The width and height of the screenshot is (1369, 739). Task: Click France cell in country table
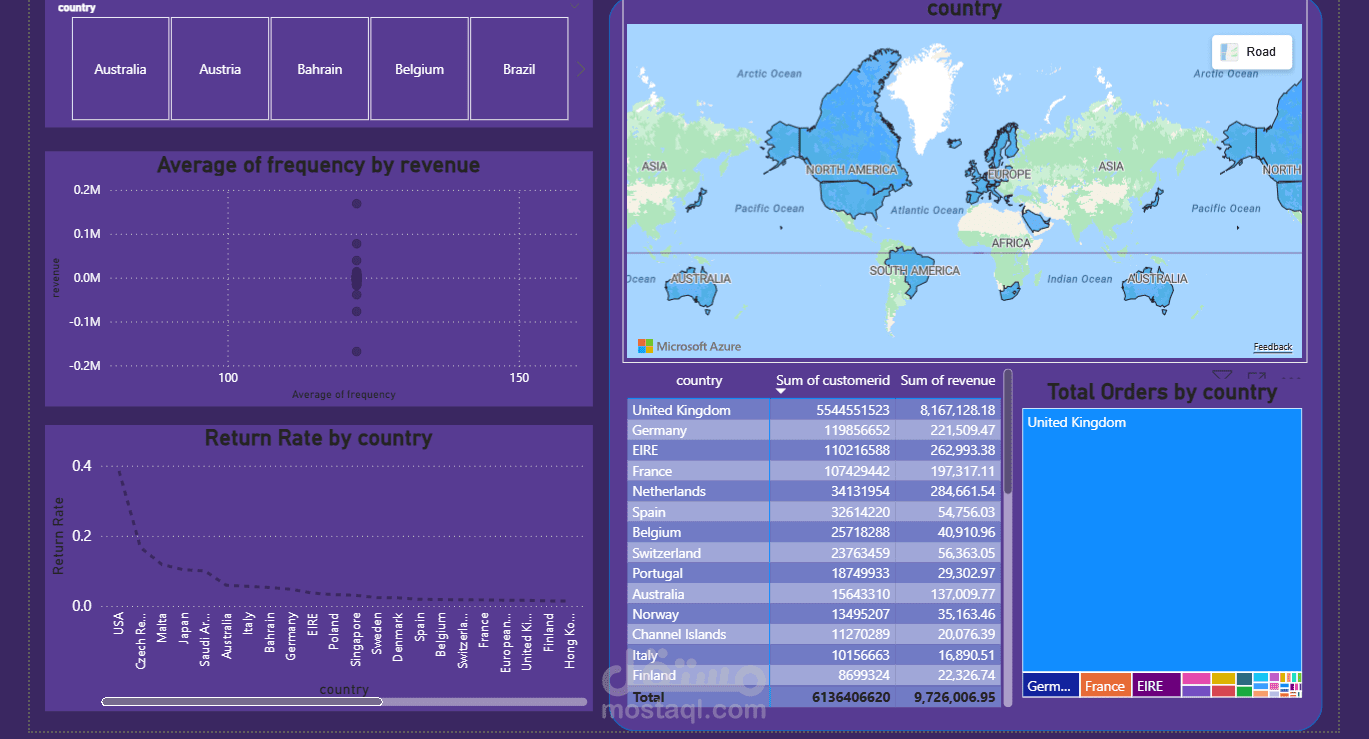[x=698, y=471]
